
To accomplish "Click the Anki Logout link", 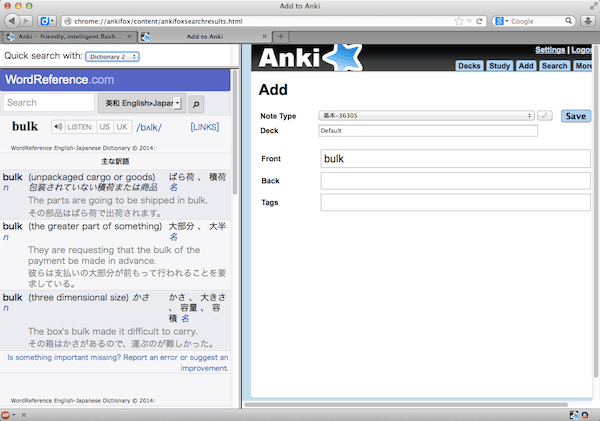I will [581, 50].
